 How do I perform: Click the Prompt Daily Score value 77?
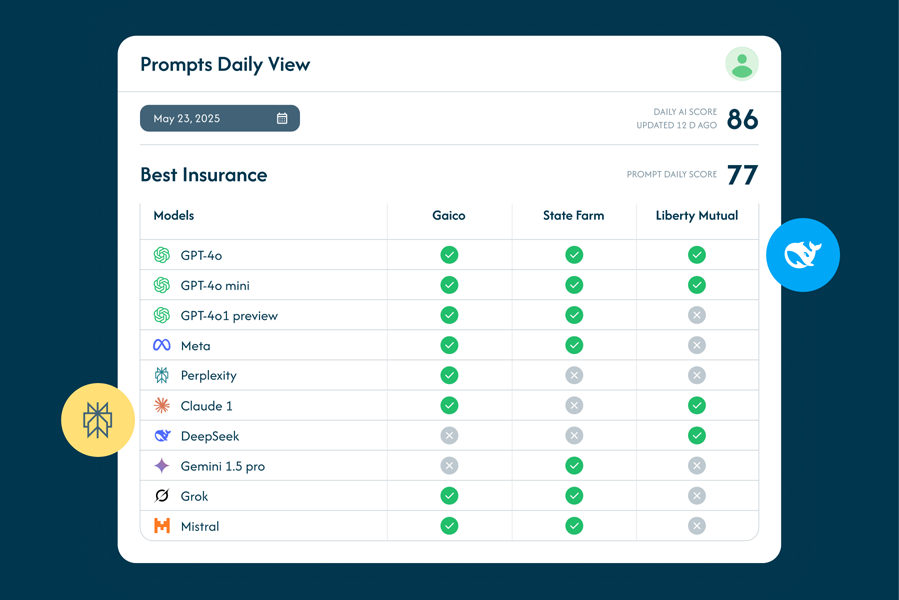click(x=742, y=175)
